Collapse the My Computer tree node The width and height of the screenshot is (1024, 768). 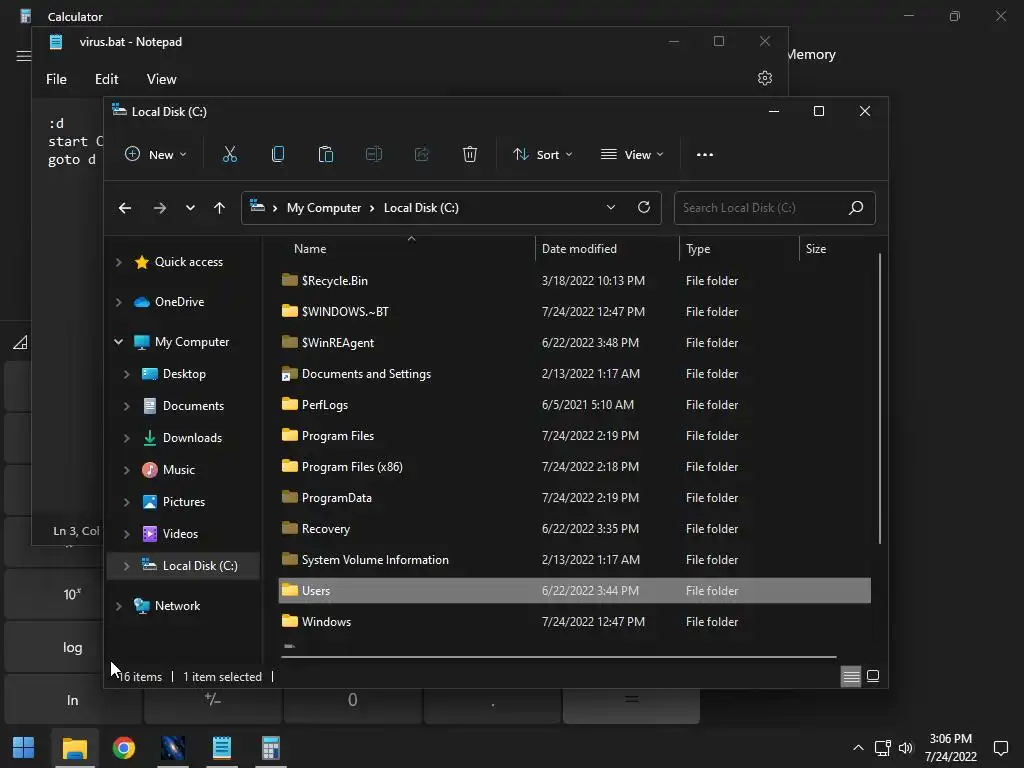click(118, 342)
